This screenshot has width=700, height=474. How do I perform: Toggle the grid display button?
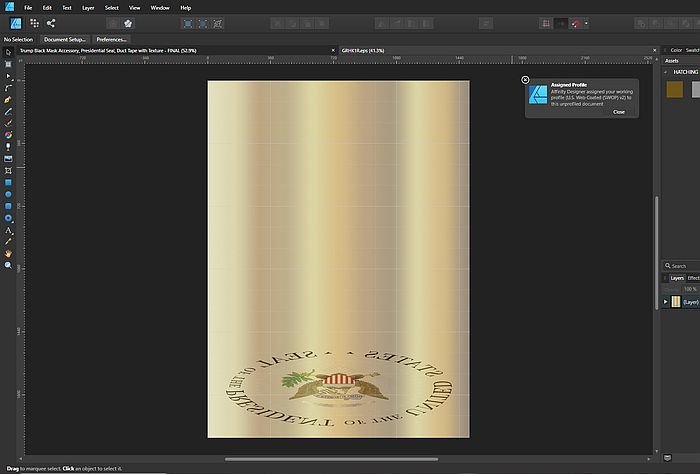point(546,24)
